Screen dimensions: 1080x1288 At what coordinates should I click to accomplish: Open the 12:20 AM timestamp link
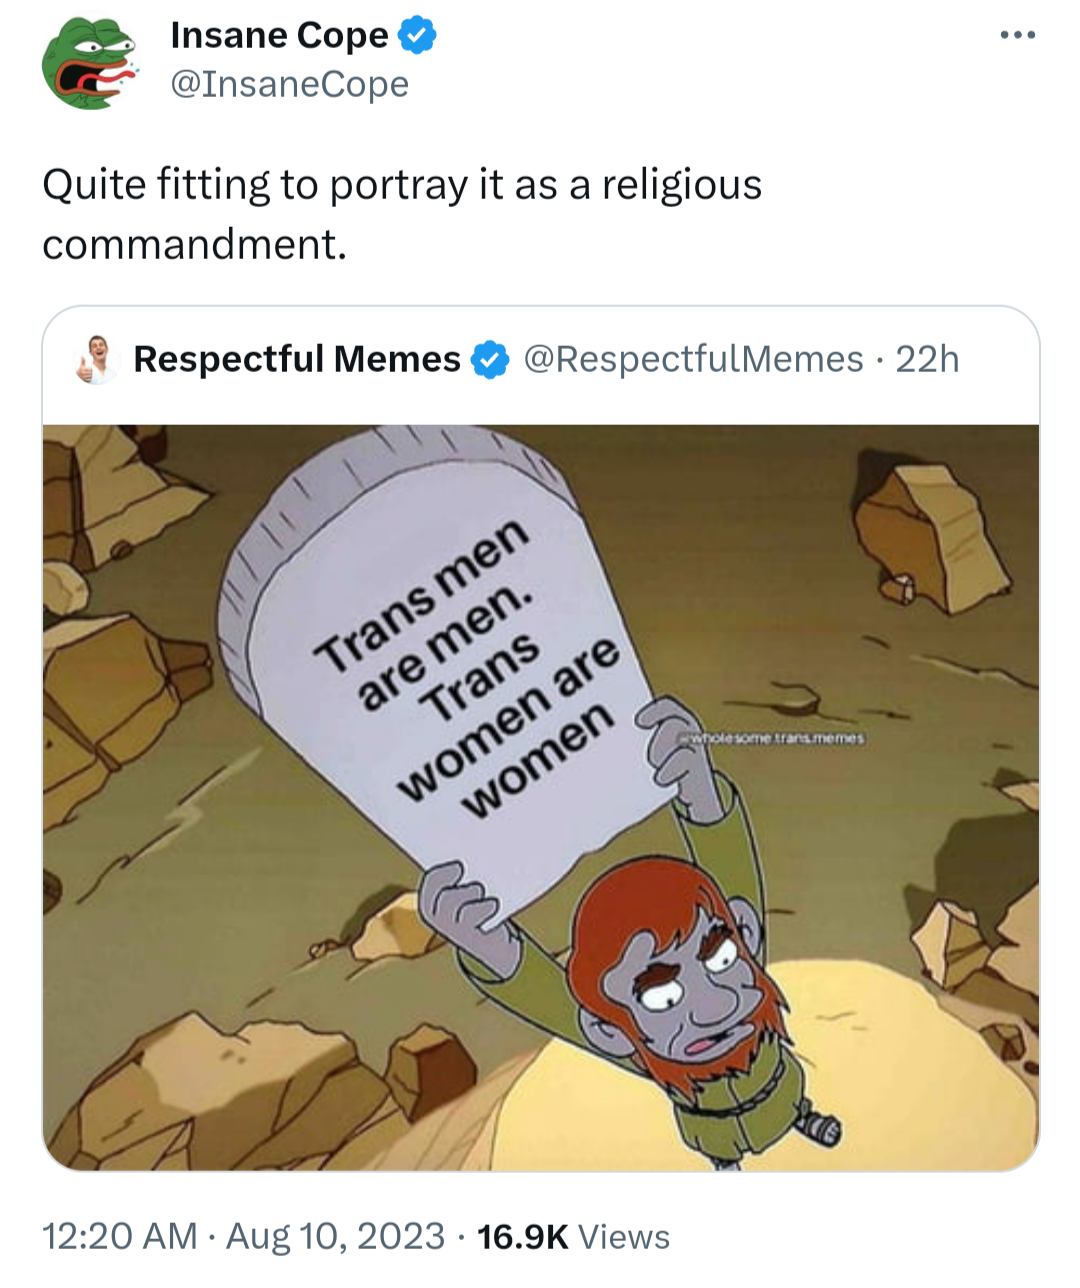(120, 1236)
